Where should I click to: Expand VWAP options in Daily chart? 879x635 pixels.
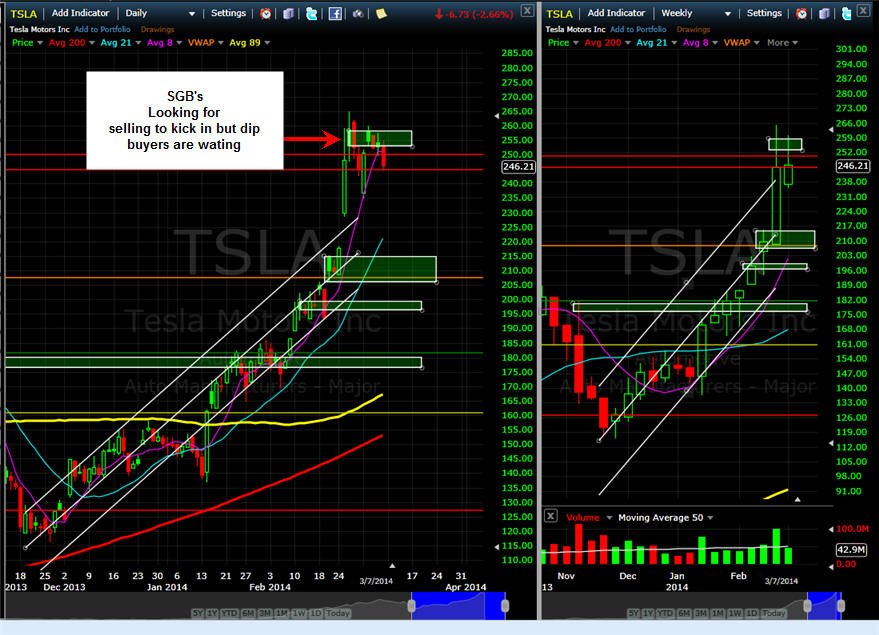pos(220,43)
